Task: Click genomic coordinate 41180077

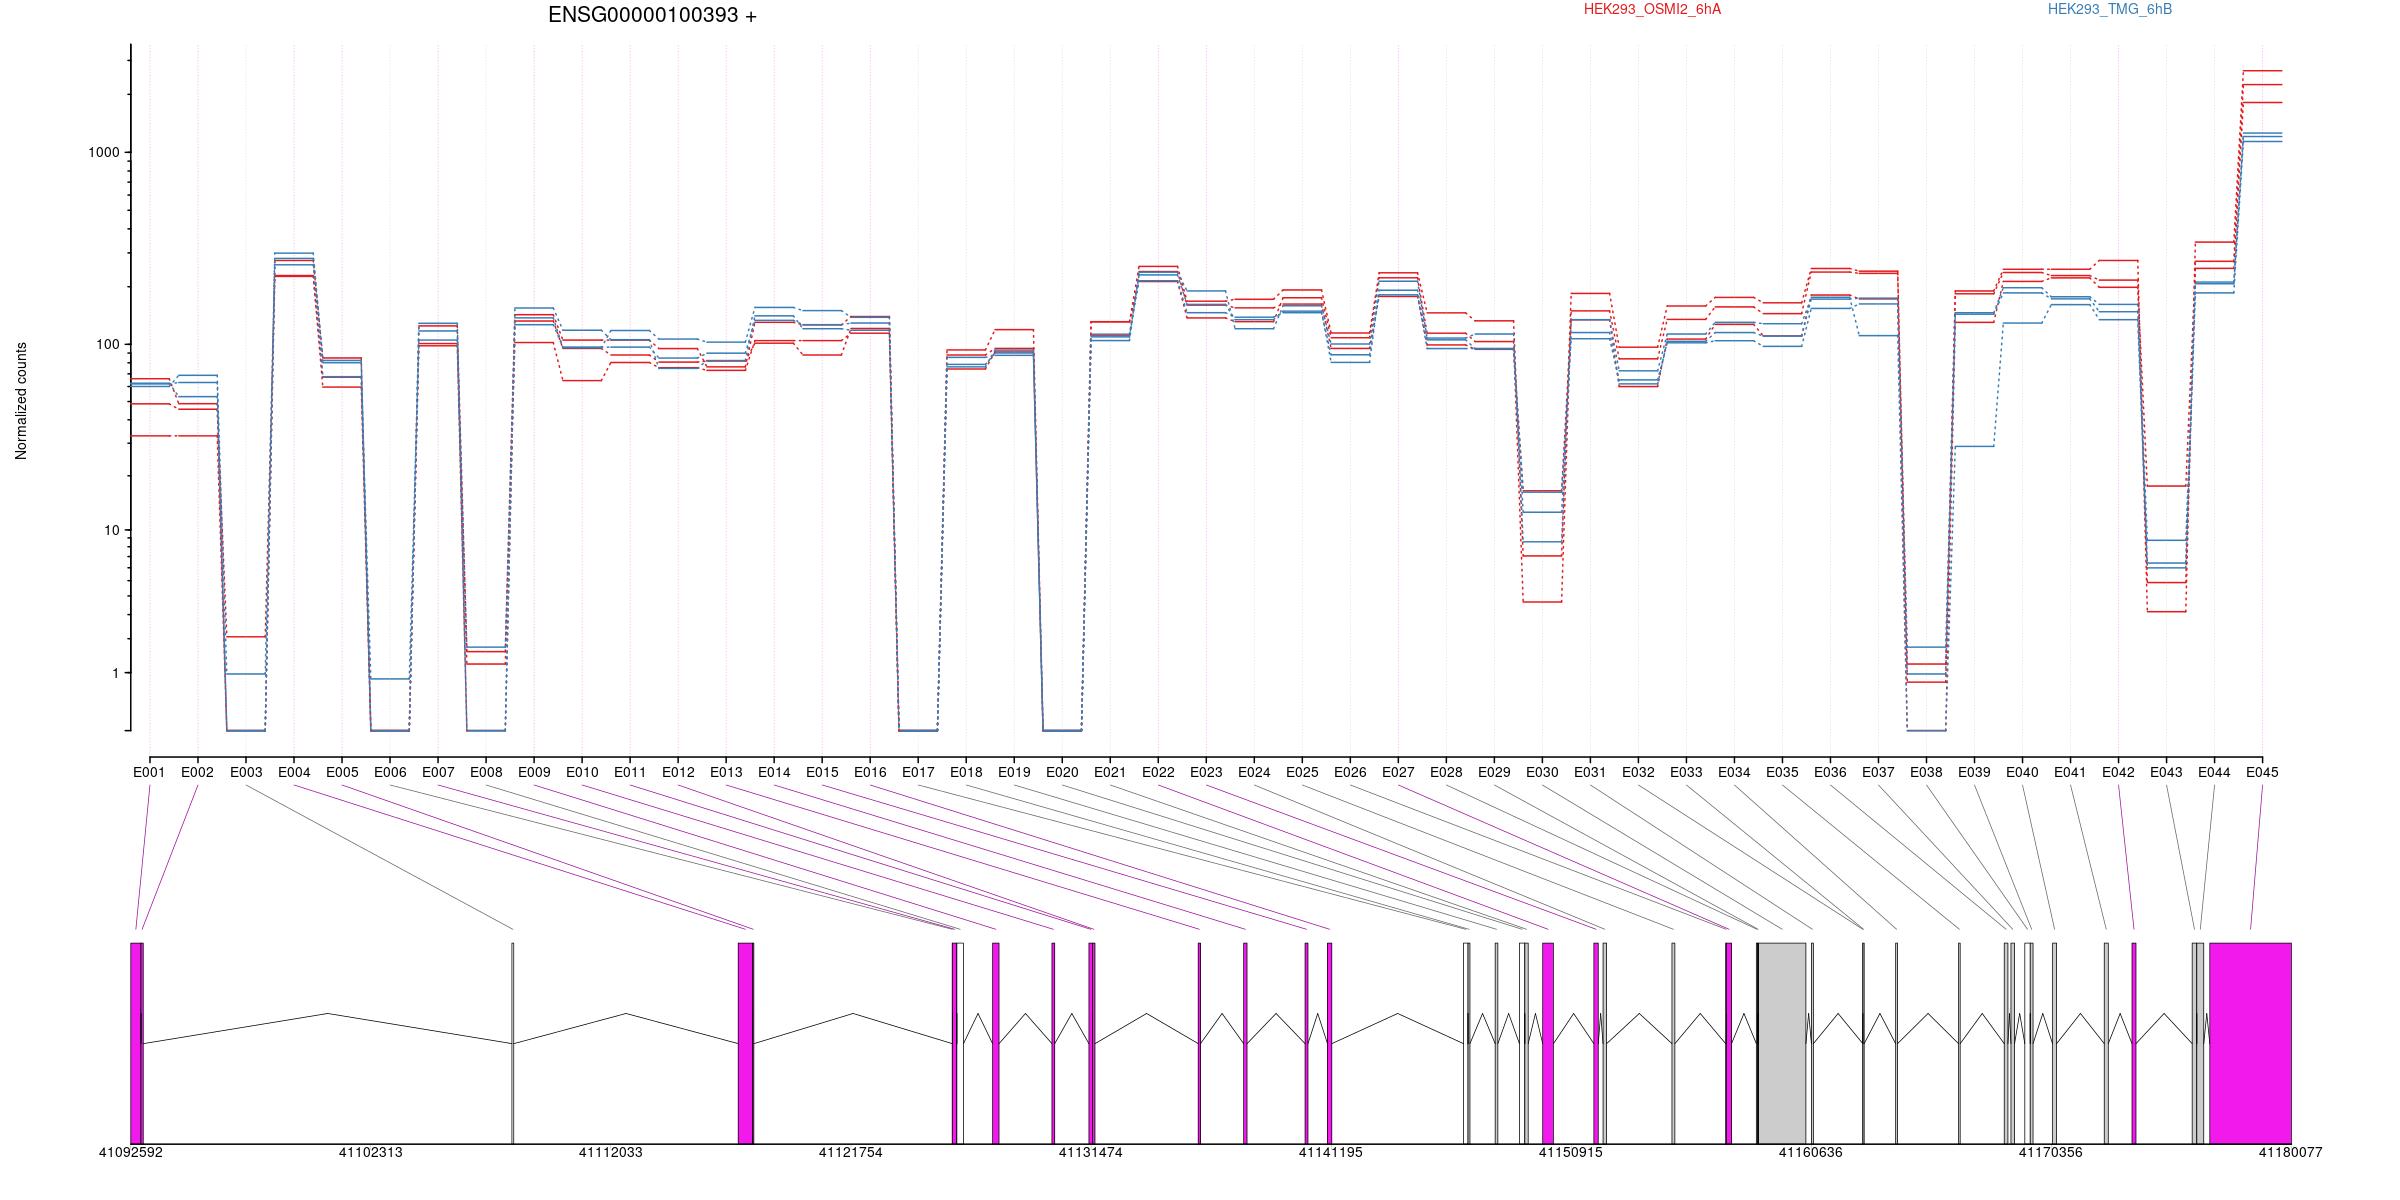Action: pyautogui.click(x=2290, y=1152)
